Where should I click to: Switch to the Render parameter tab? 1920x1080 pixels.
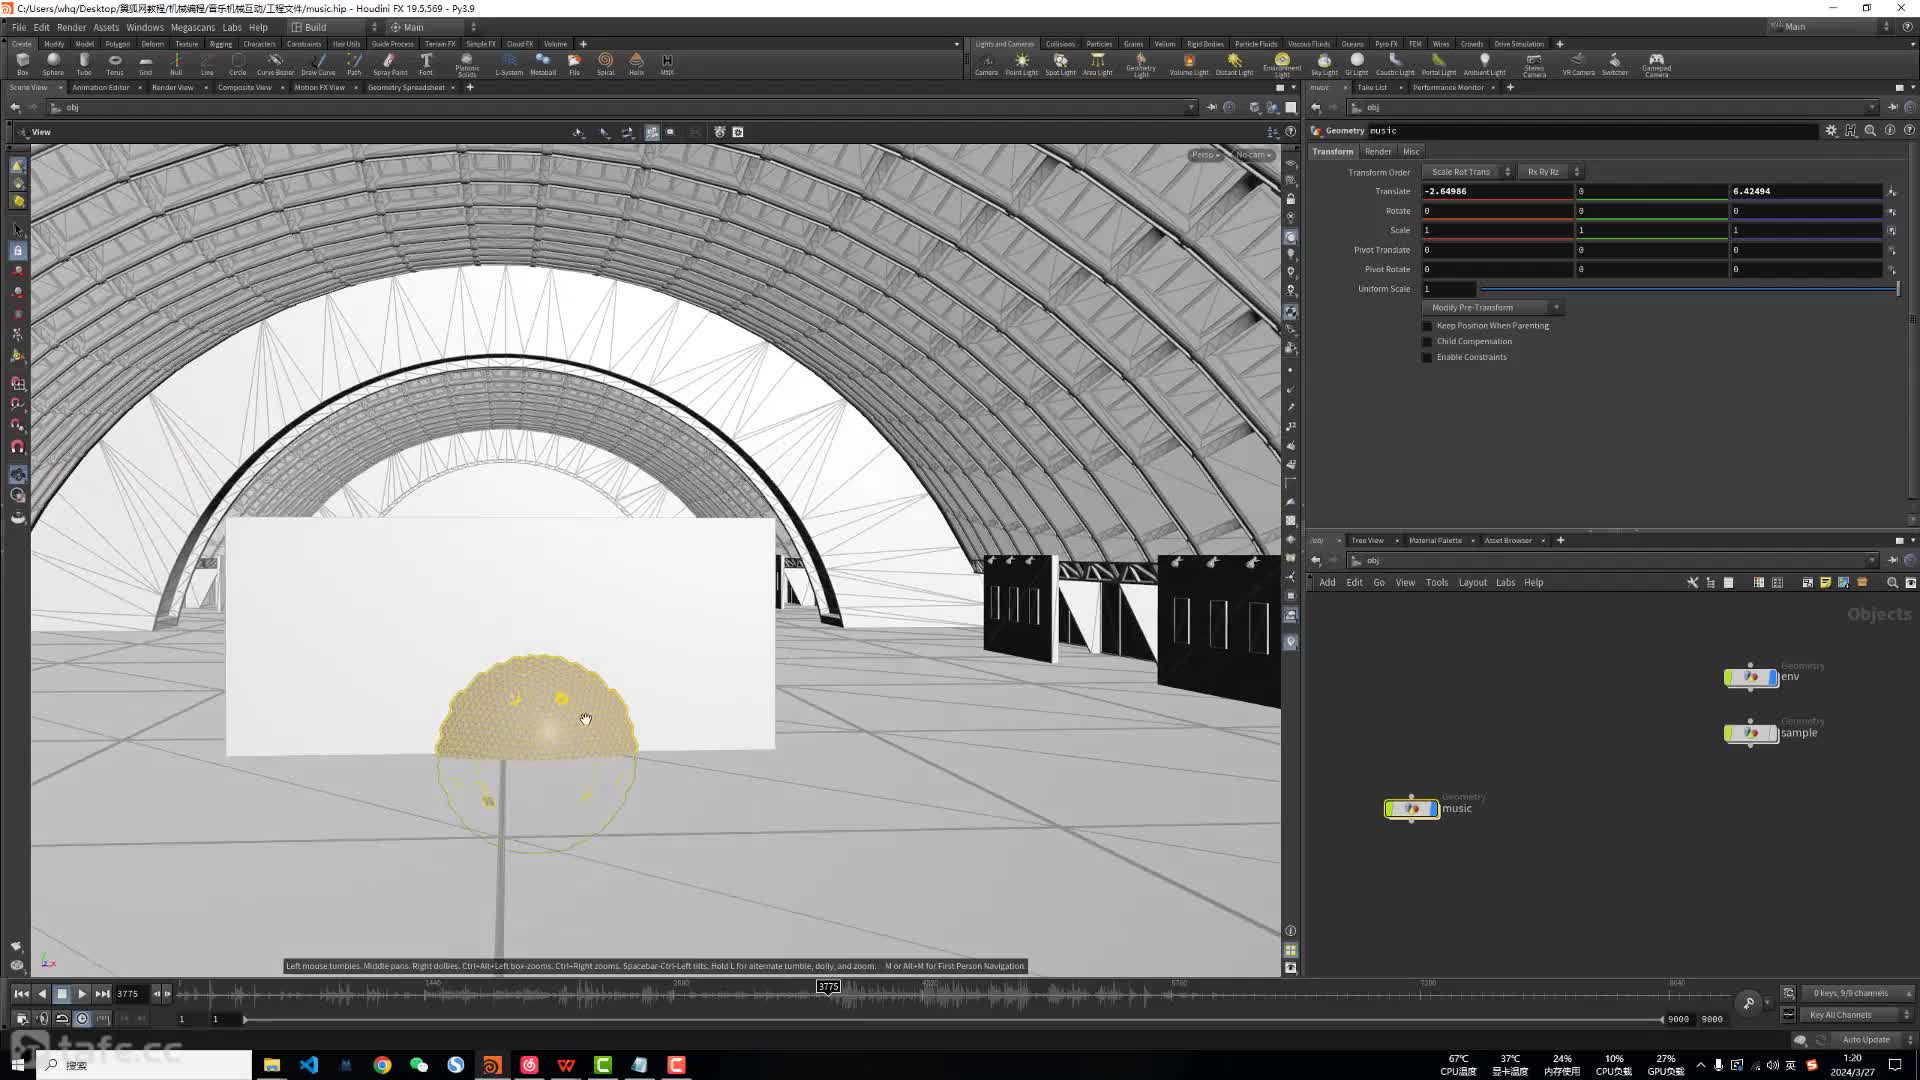pos(1378,152)
